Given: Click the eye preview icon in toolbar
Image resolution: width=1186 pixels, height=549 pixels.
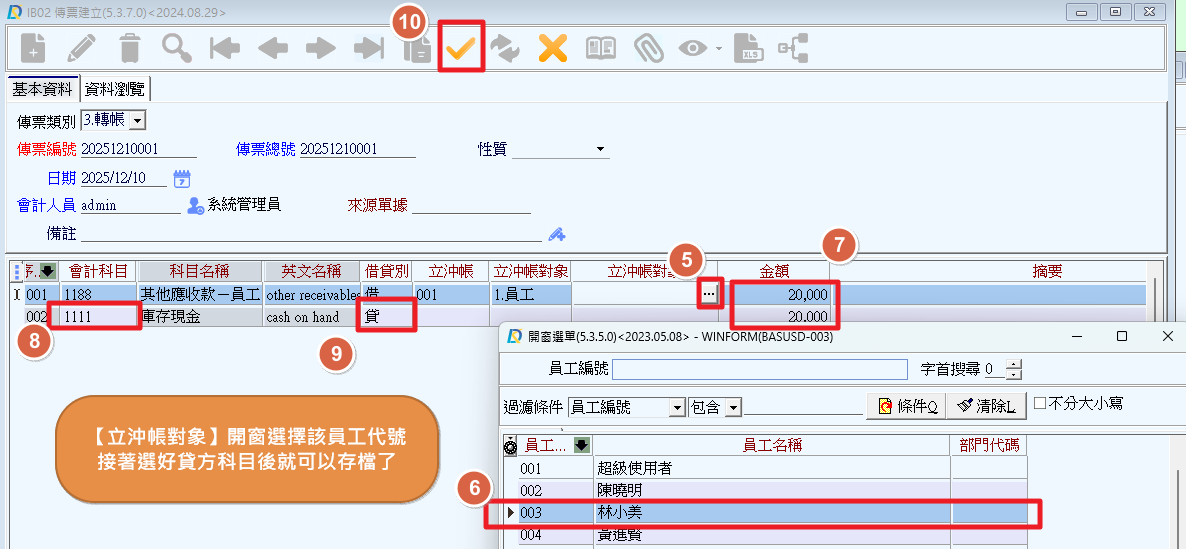Looking at the screenshot, I should [x=694, y=49].
